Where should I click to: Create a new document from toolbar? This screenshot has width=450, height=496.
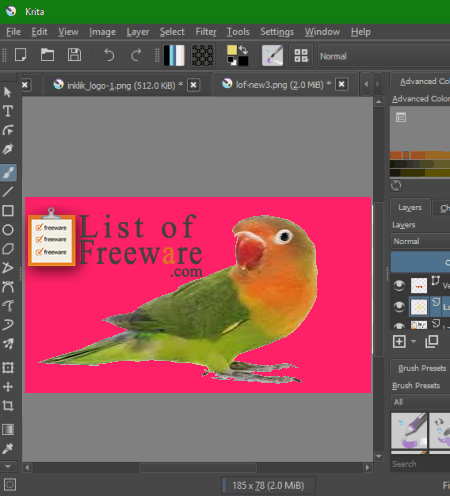(x=21, y=55)
